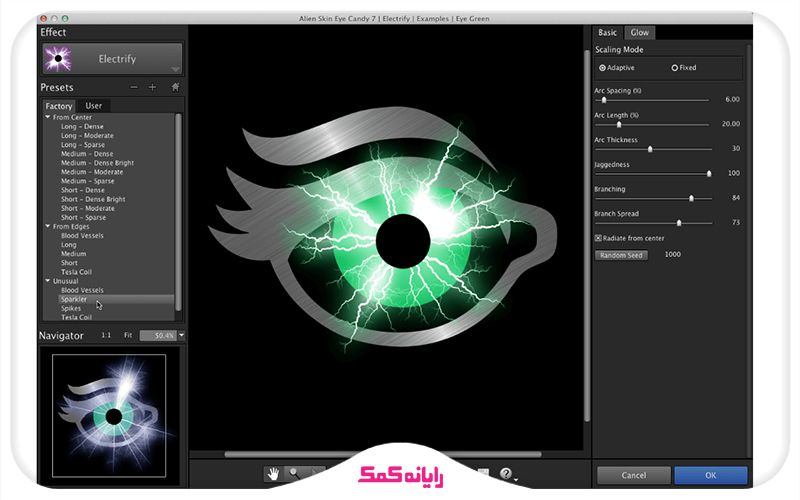Screen dimensions: 800x500
Task: Collapse the From Center preset group
Action: point(47,117)
